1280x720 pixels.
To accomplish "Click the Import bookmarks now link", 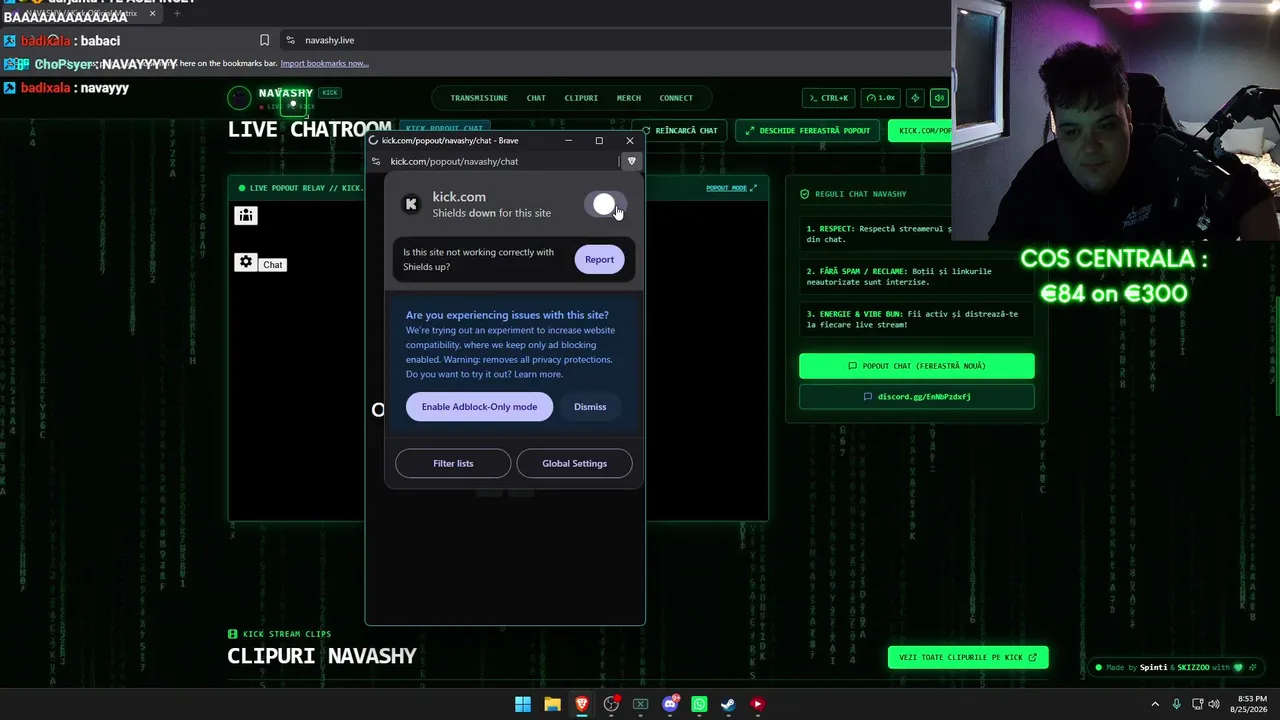I will pos(324,63).
